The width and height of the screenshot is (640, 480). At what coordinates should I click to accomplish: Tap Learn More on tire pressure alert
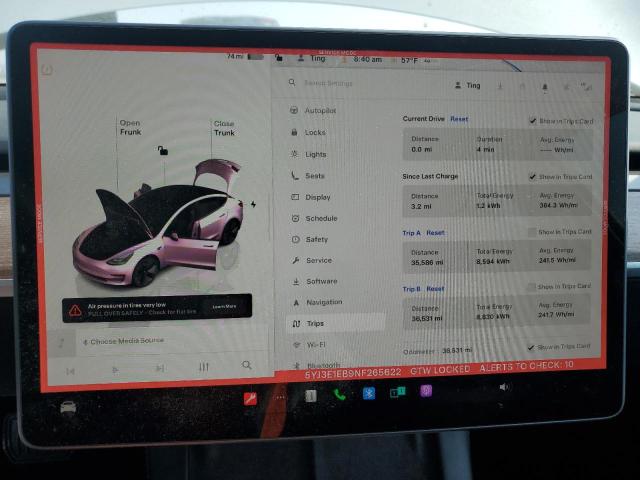point(224,306)
